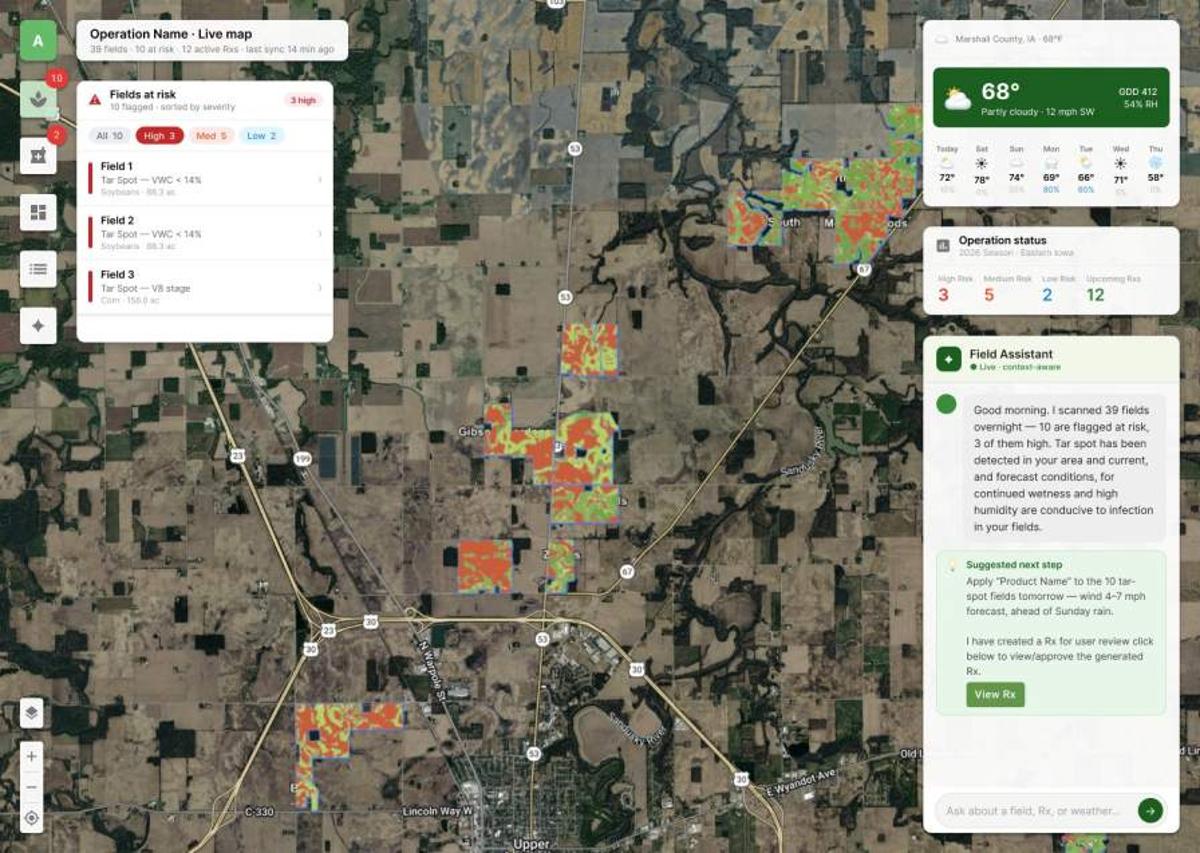Click the Operation Name · Live map title

pyautogui.click(x=170, y=34)
